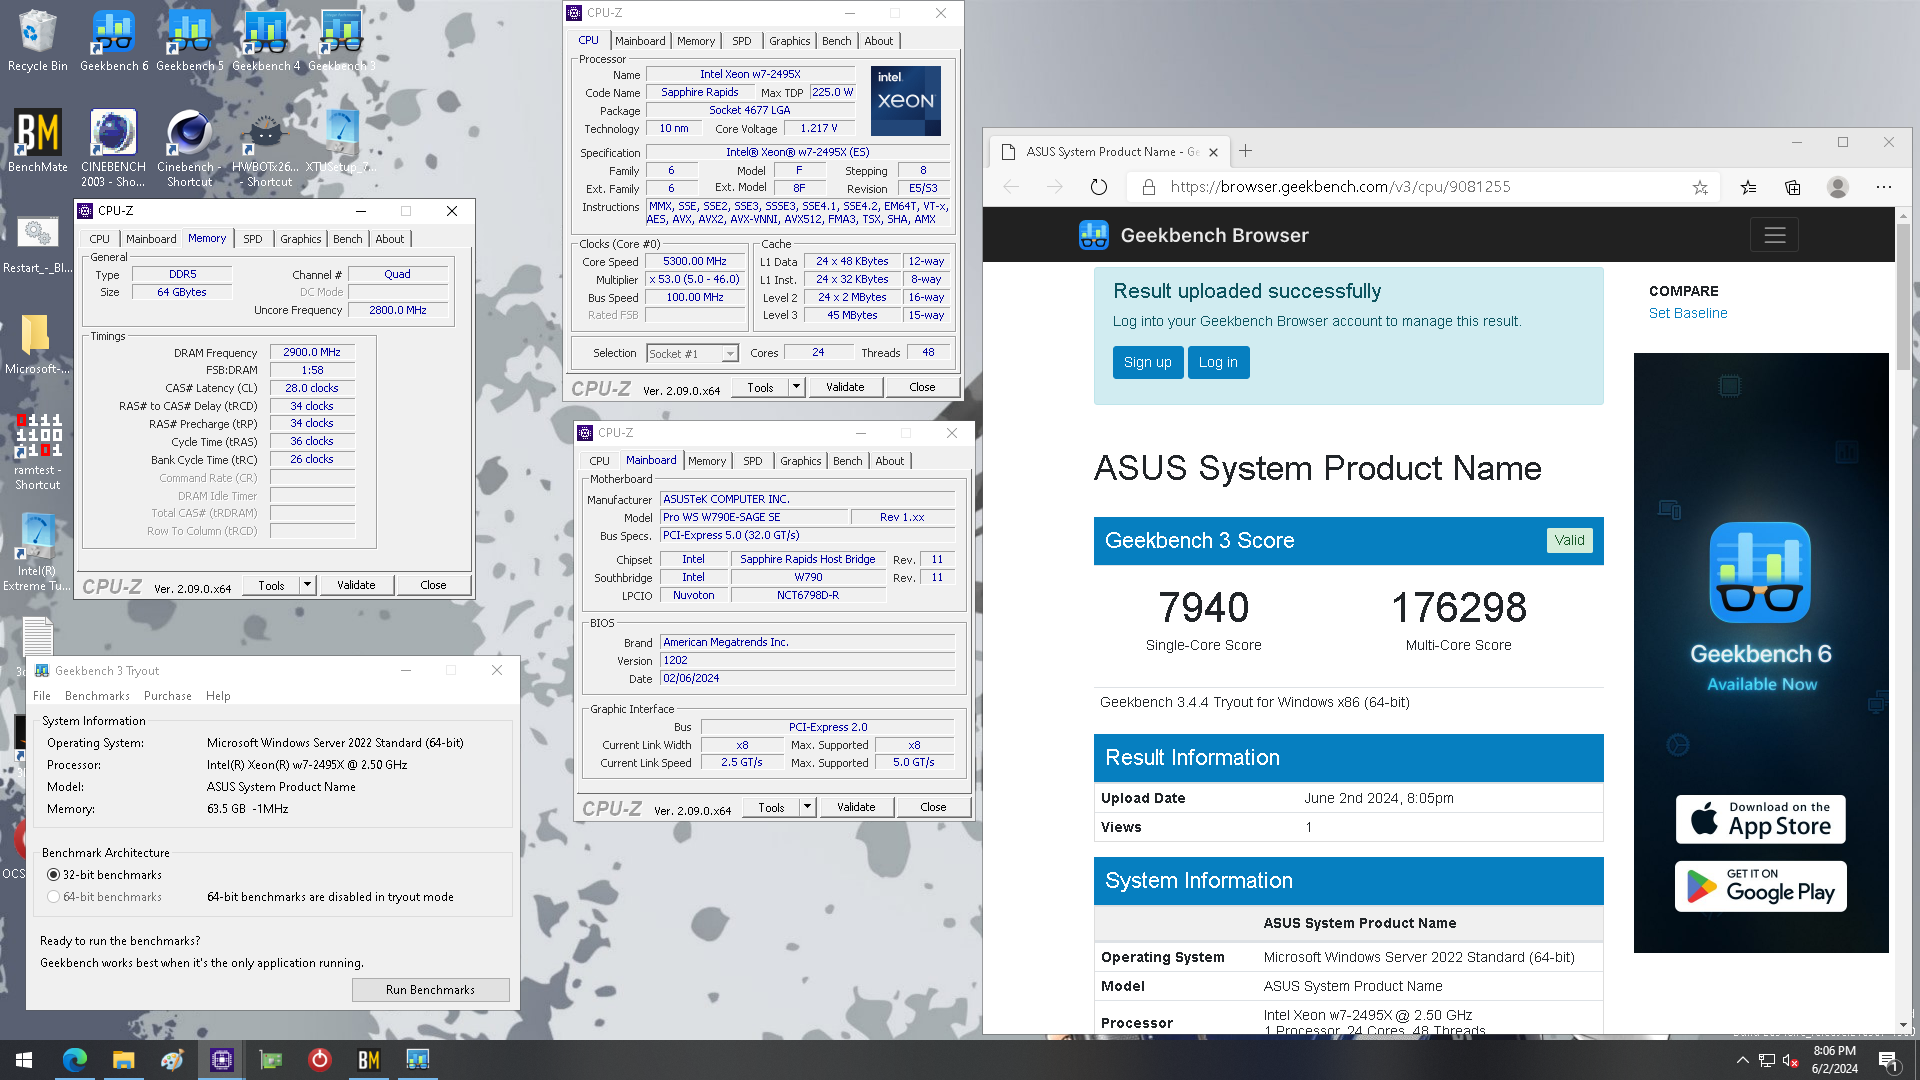Open Windows Start menu
1920x1080 pixels.
(24, 1060)
